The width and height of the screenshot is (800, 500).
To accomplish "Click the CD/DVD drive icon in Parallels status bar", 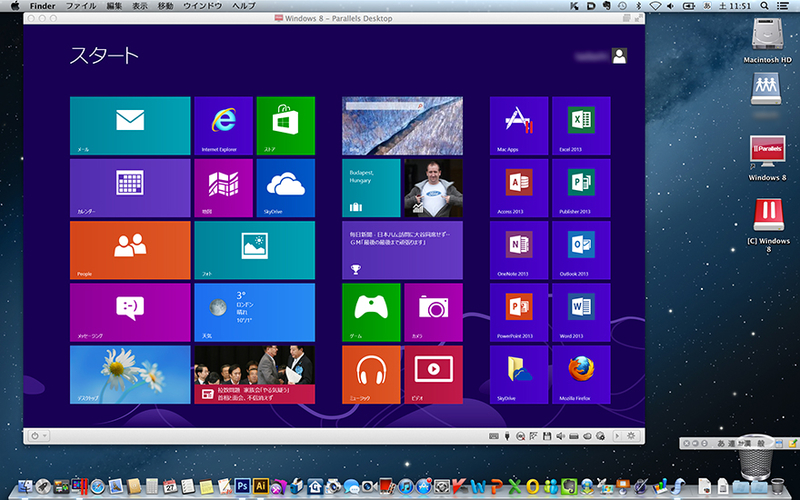I will (520, 436).
